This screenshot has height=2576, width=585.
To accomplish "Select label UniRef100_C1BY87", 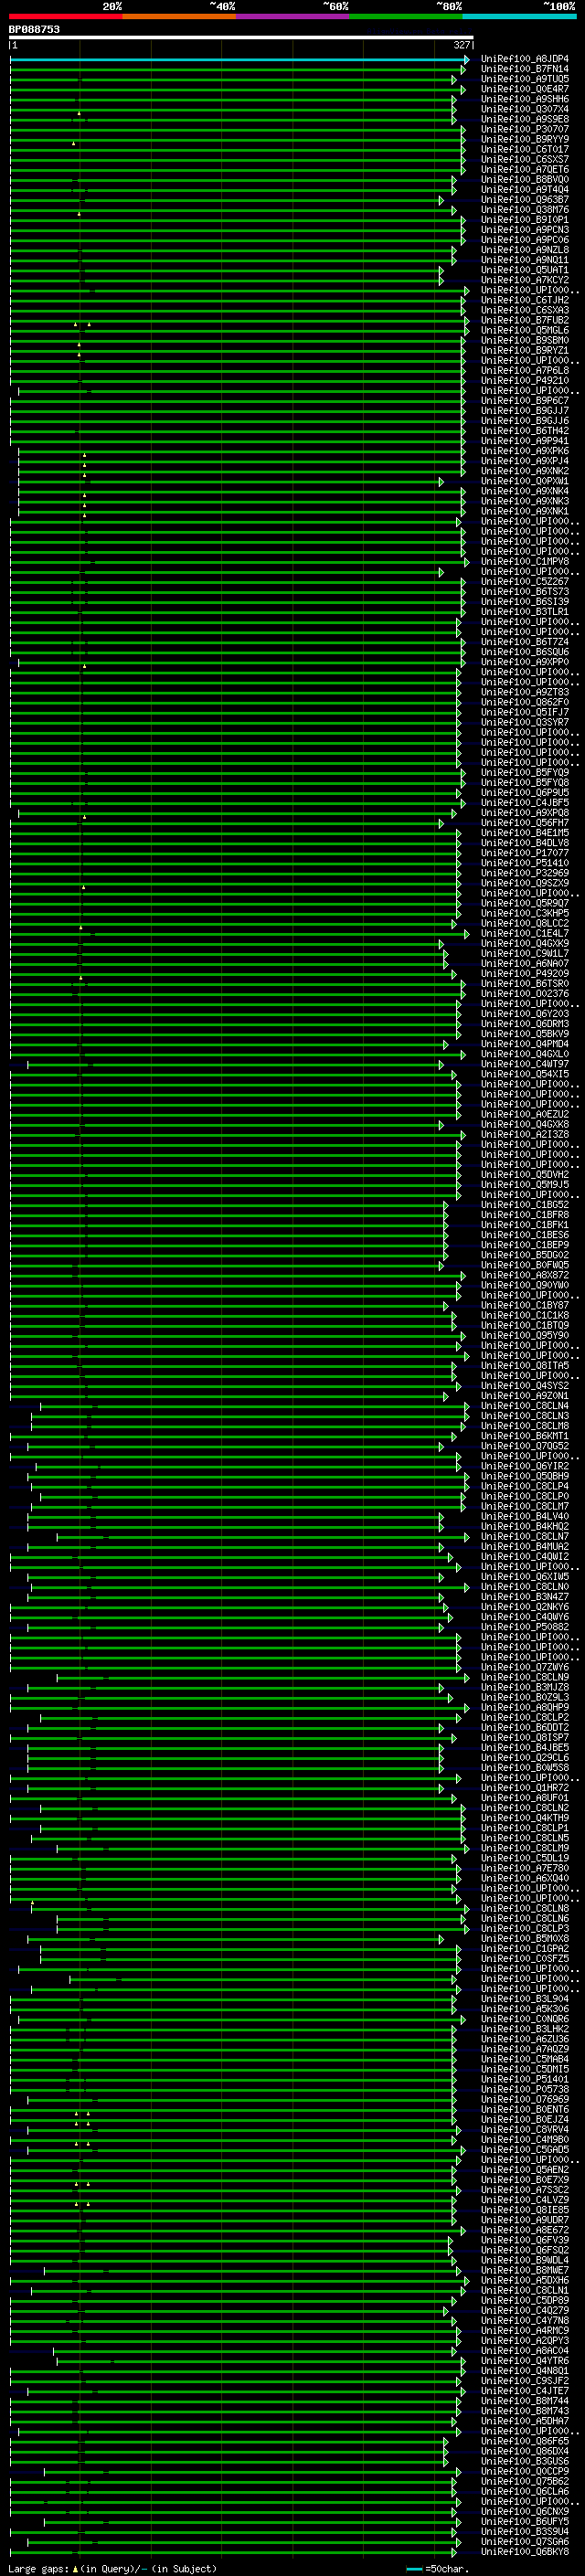I will pos(525,1305).
